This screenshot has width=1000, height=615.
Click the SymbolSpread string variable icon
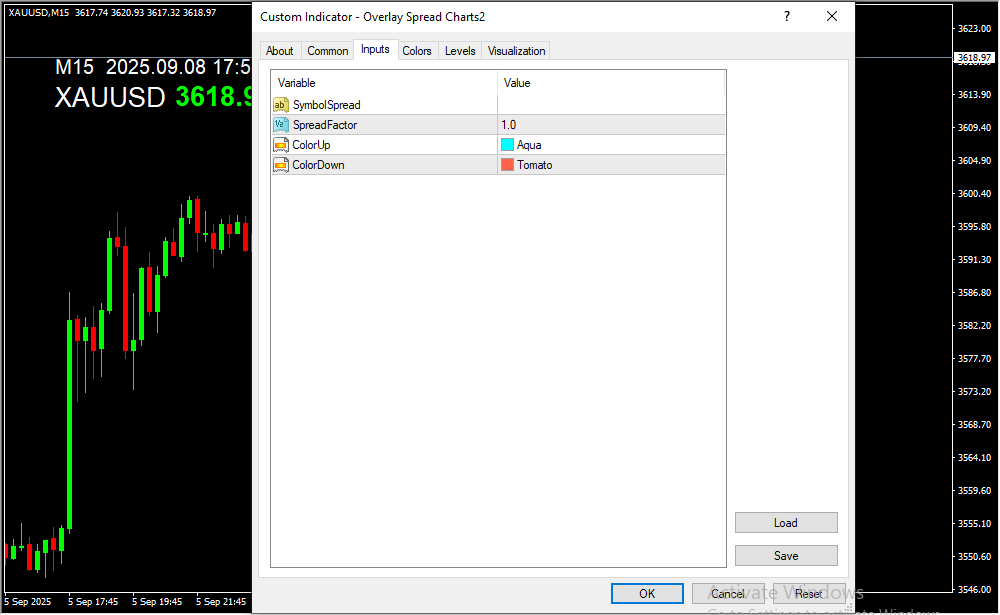(281, 105)
